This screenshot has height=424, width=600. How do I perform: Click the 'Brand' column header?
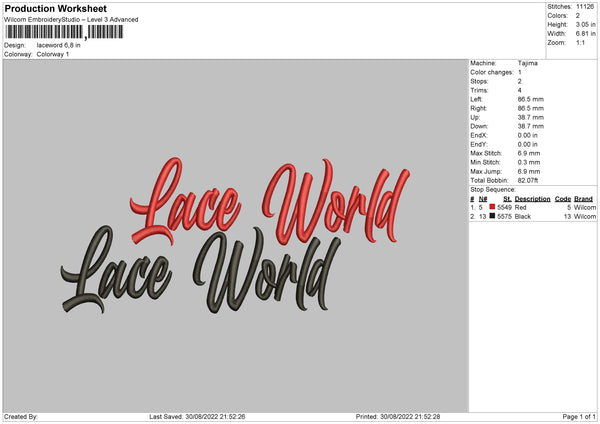584,199
